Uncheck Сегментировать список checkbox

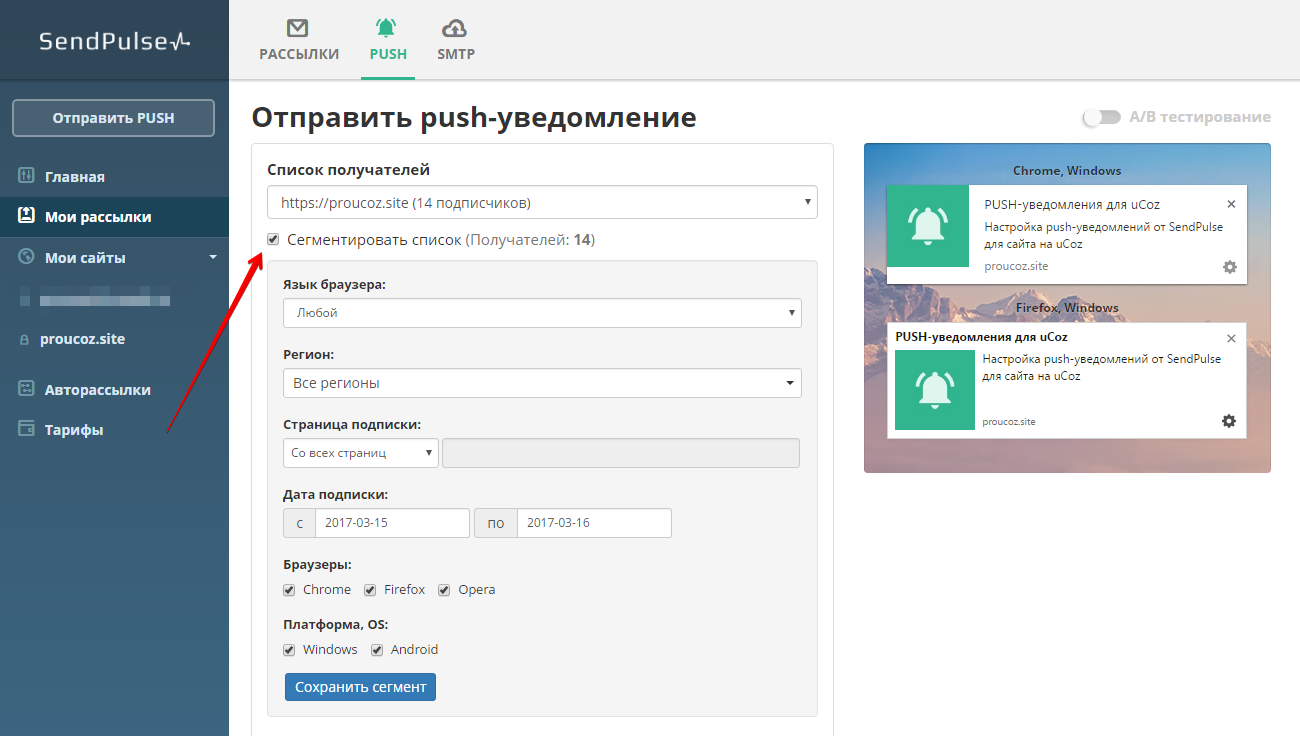pyautogui.click(x=273, y=239)
